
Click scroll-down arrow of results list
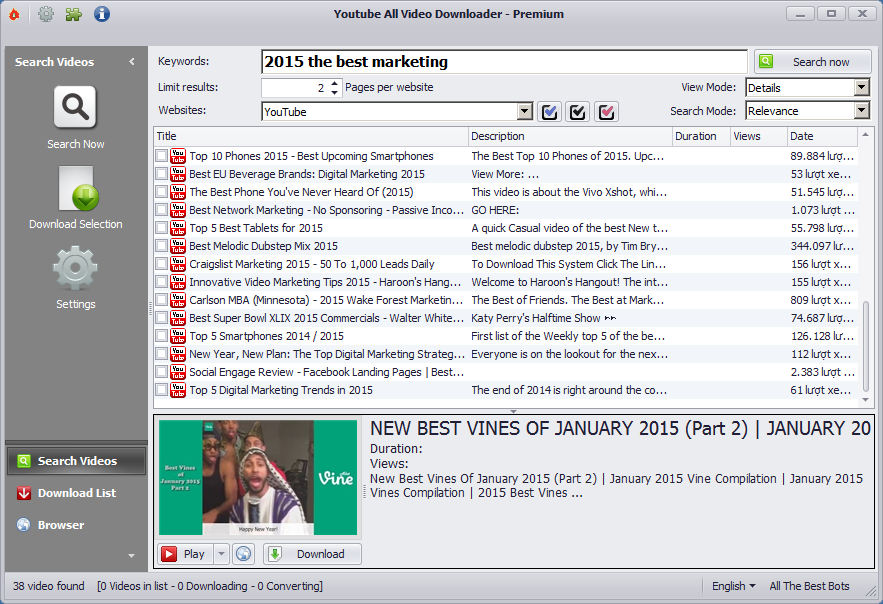click(x=866, y=400)
